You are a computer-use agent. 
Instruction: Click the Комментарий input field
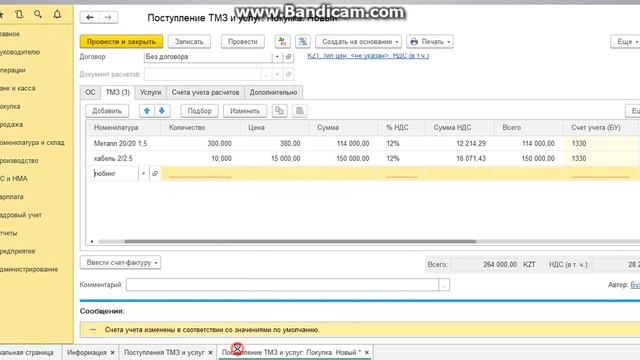[x=282, y=285]
